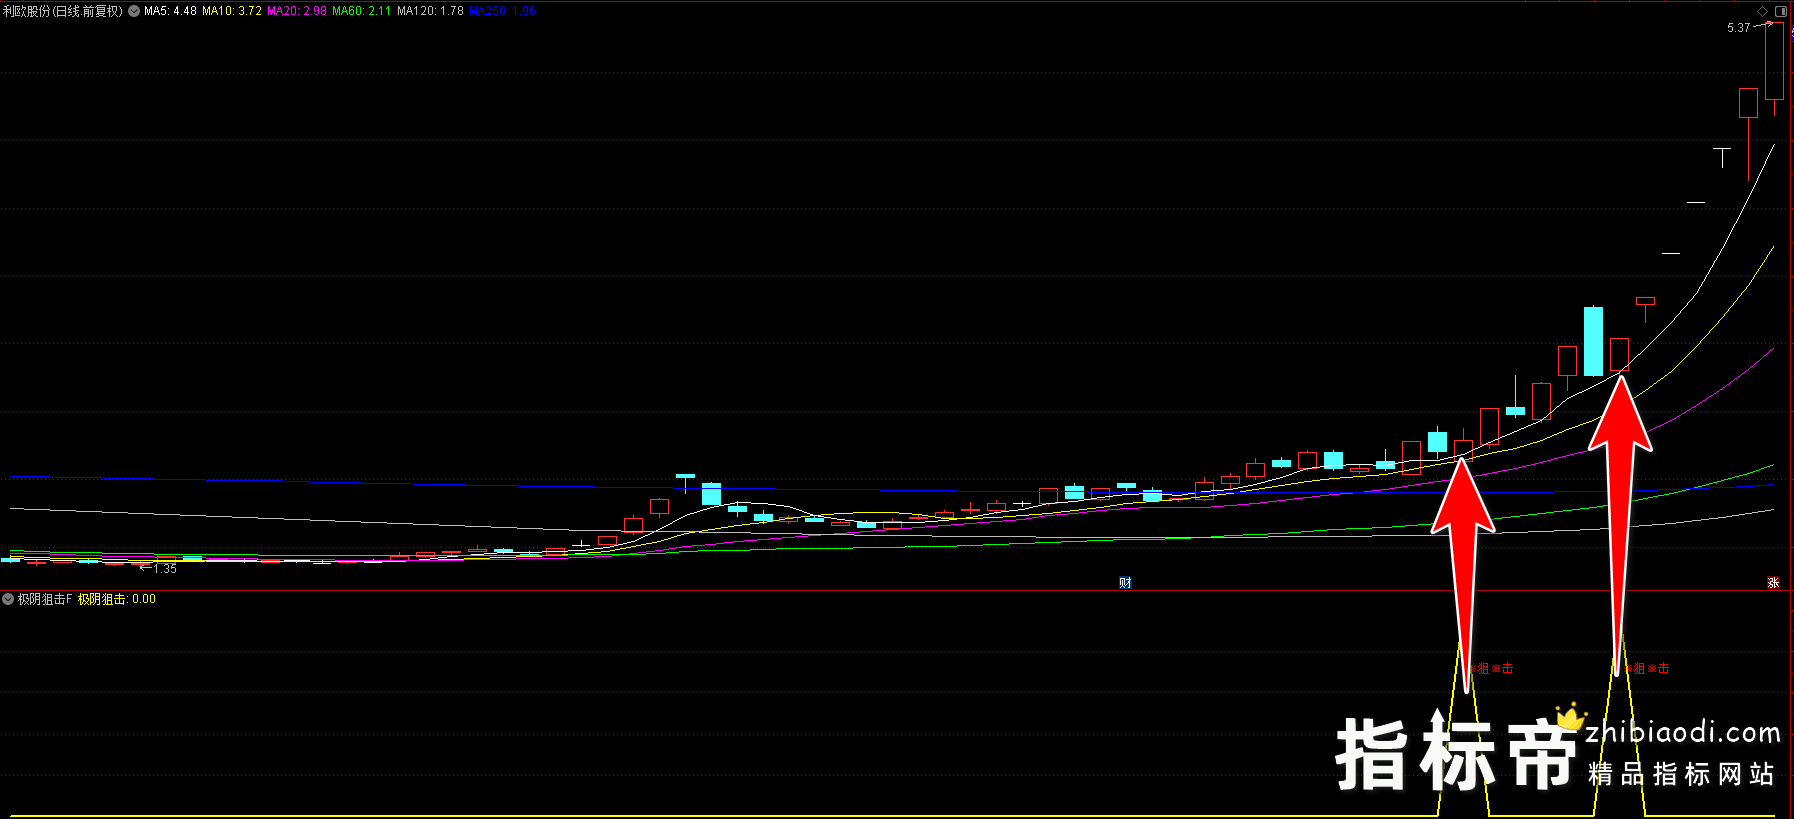Viewport: 1794px width, 819px height.
Task: Select the 极阴狙击F indicator name
Action: pos(45,599)
